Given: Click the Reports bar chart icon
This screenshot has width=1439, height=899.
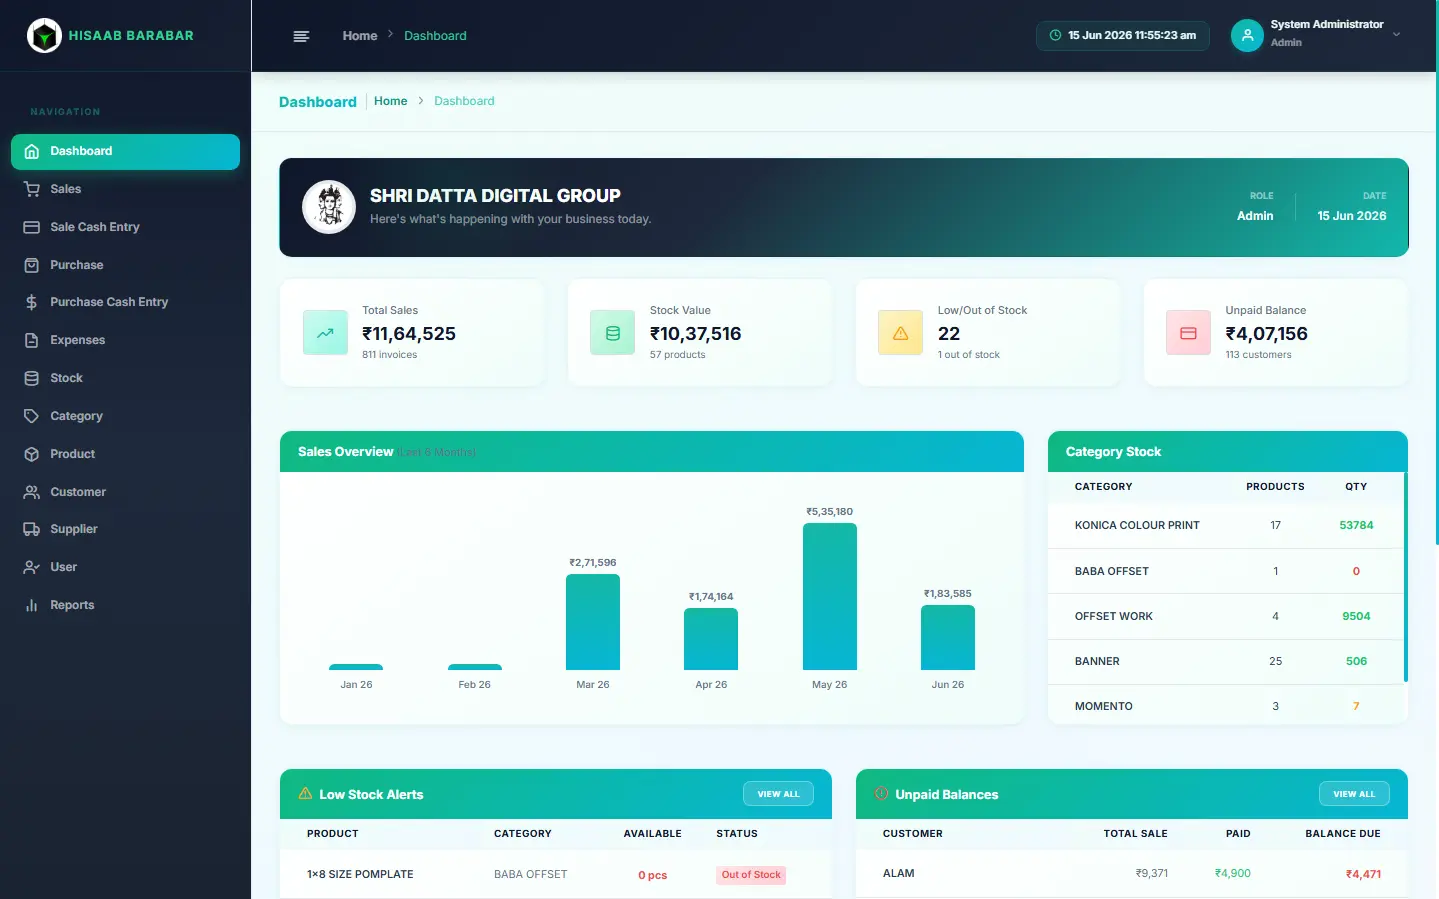Looking at the screenshot, I should click(x=32, y=605).
